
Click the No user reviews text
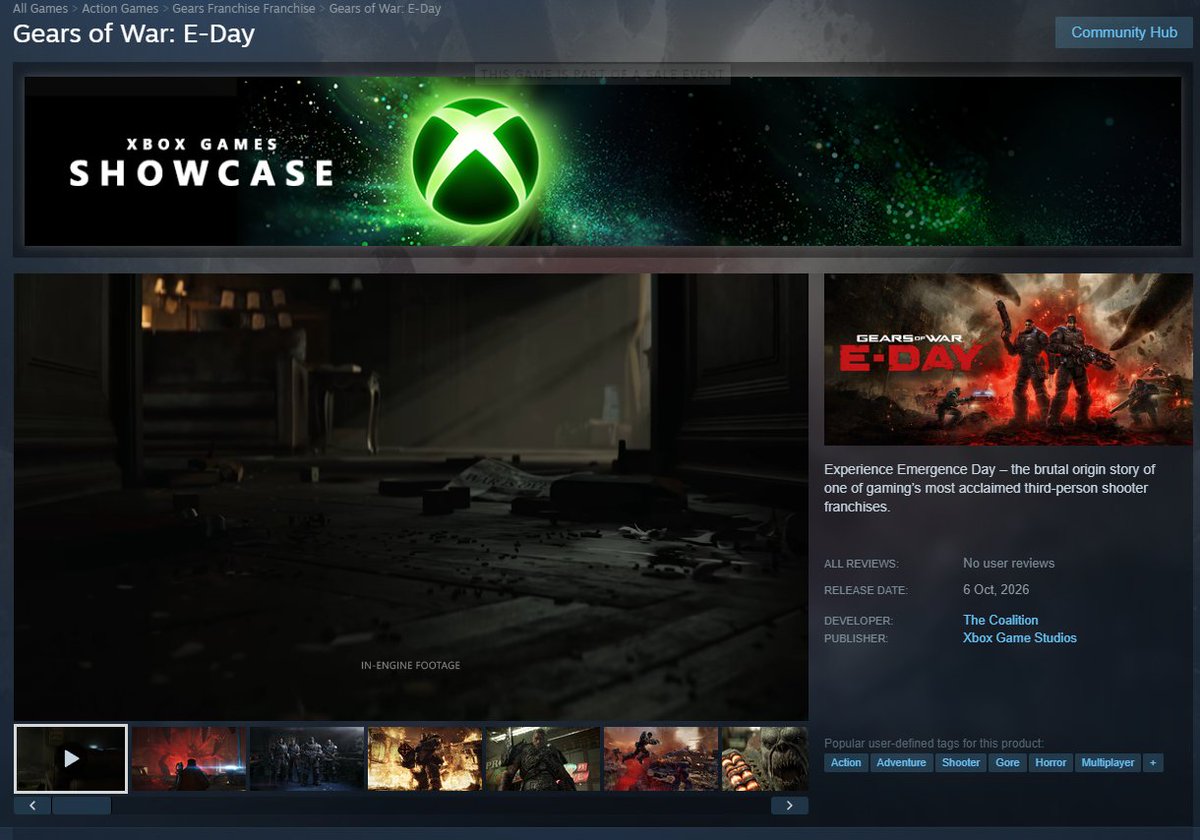click(1009, 563)
